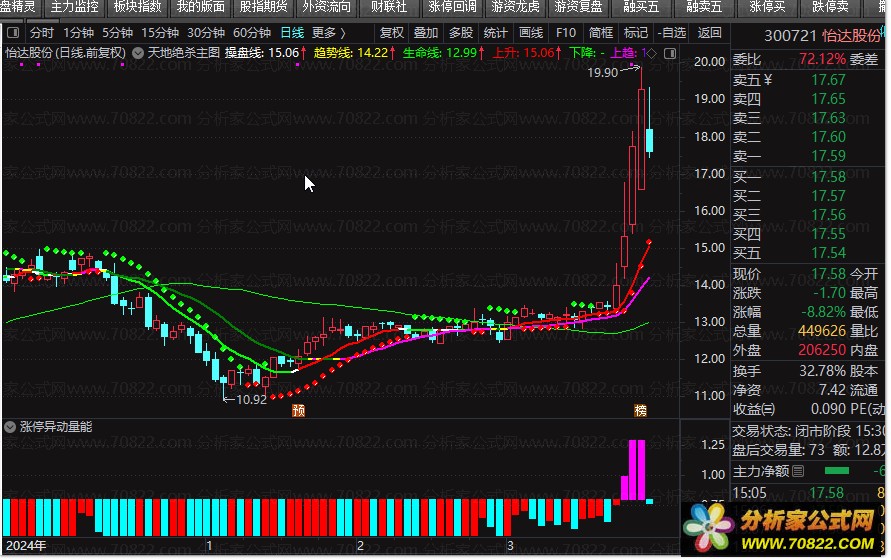Click the 买五 price 17.54
Screen dimensions: 891x560
(x=828, y=253)
